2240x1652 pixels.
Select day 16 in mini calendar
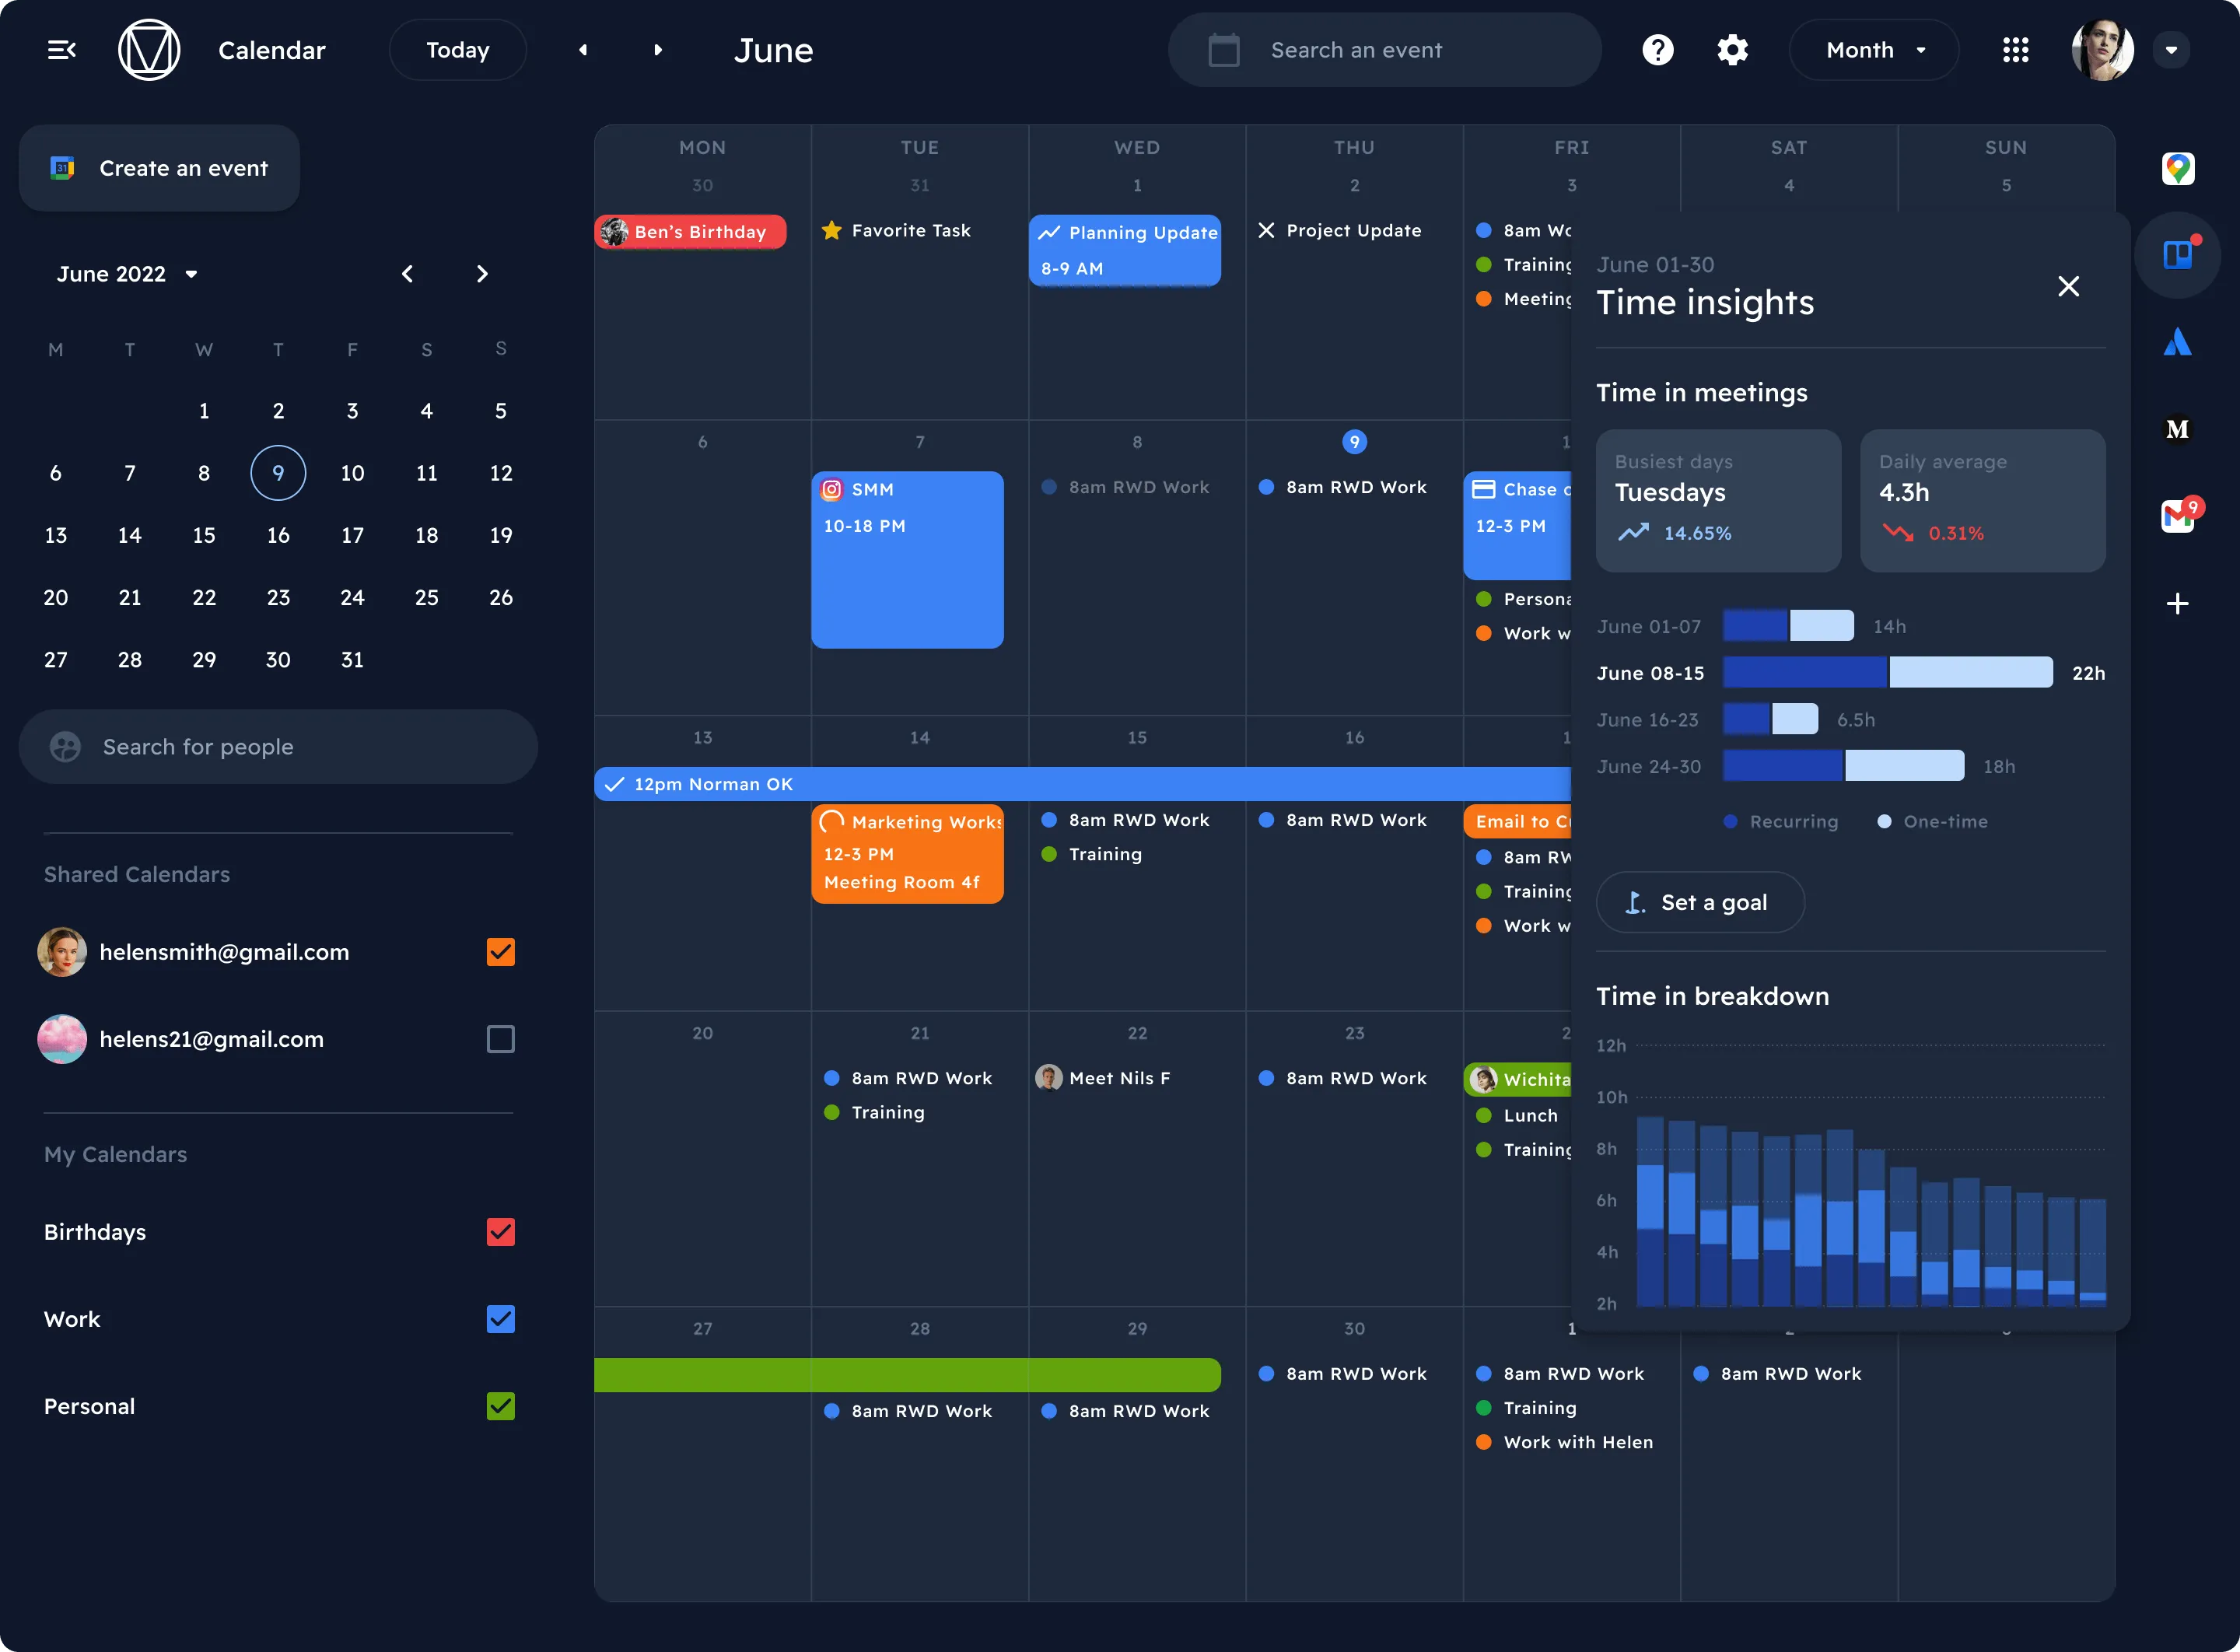pos(278,535)
